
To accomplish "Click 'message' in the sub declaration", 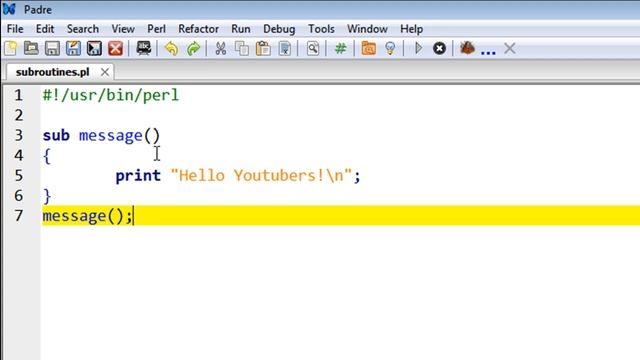I will [111, 136].
